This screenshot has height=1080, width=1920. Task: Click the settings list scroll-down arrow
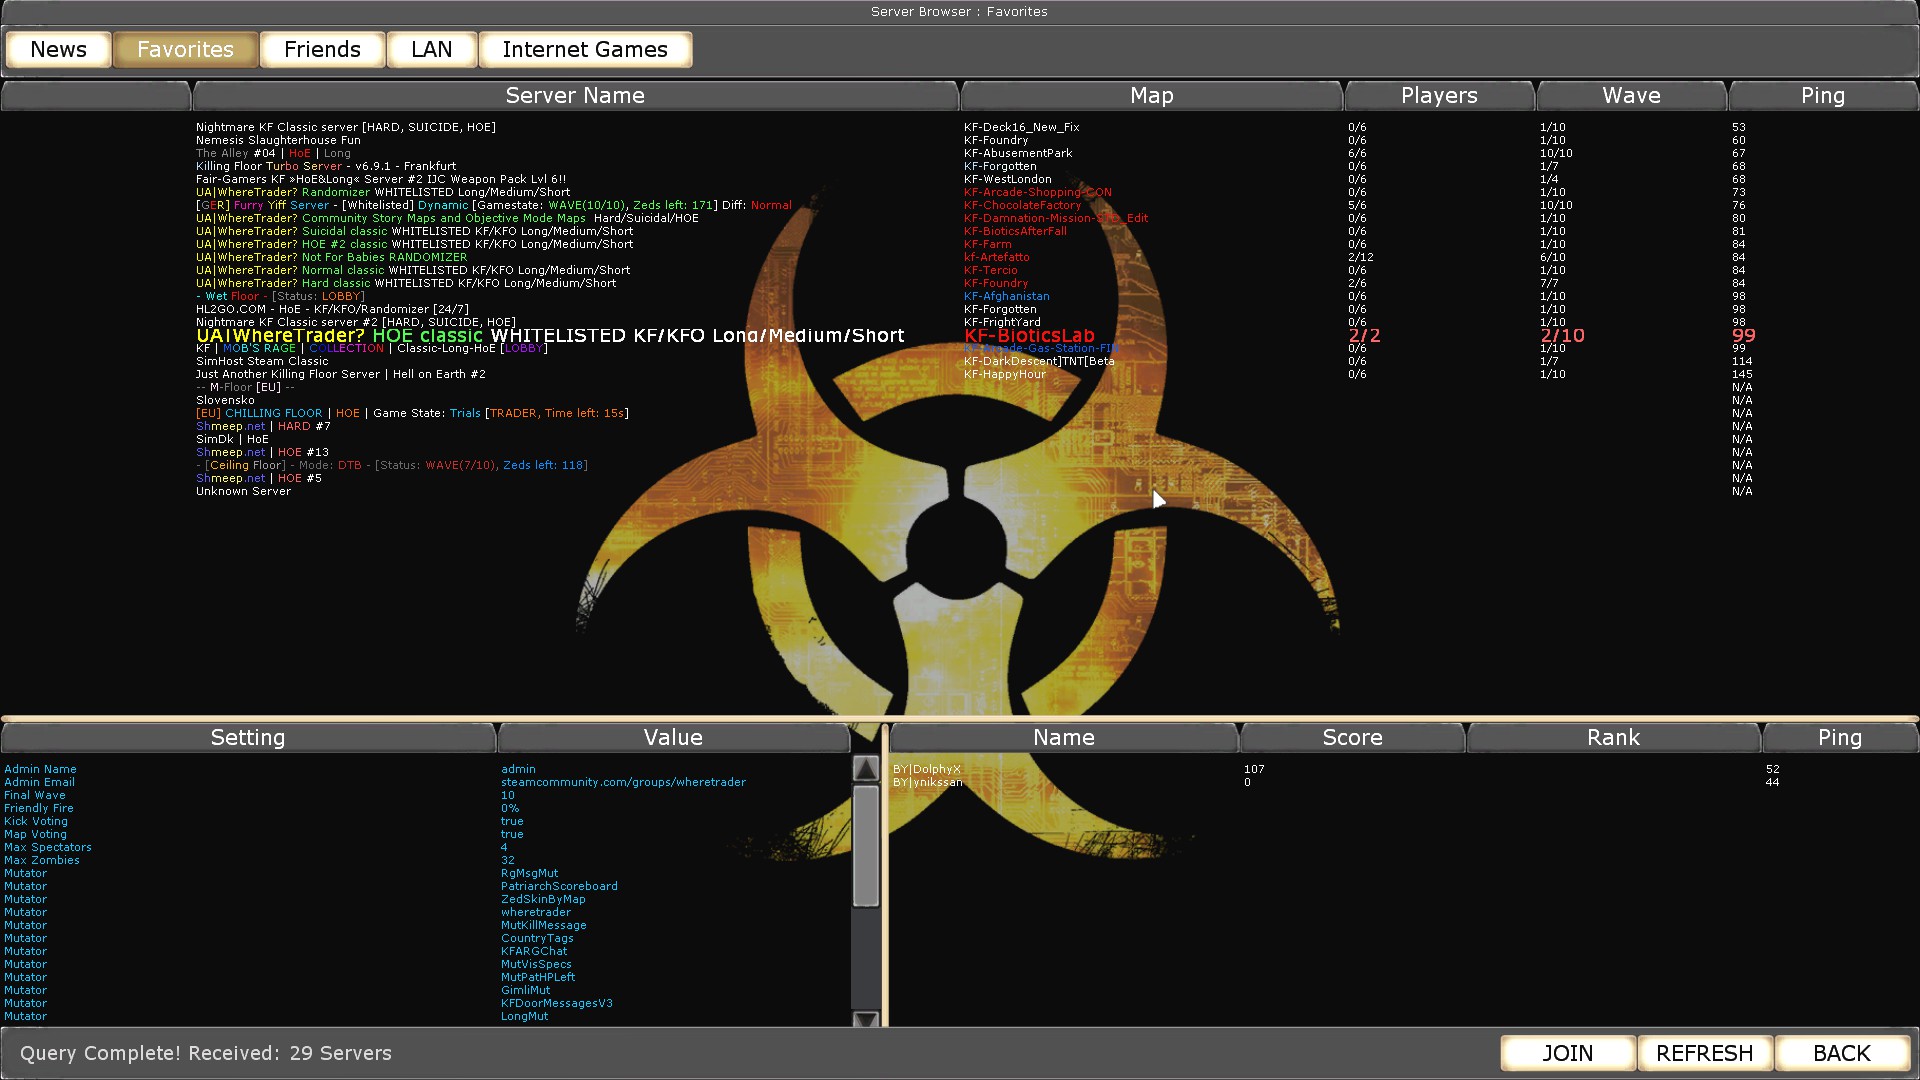click(x=866, y=1019)
